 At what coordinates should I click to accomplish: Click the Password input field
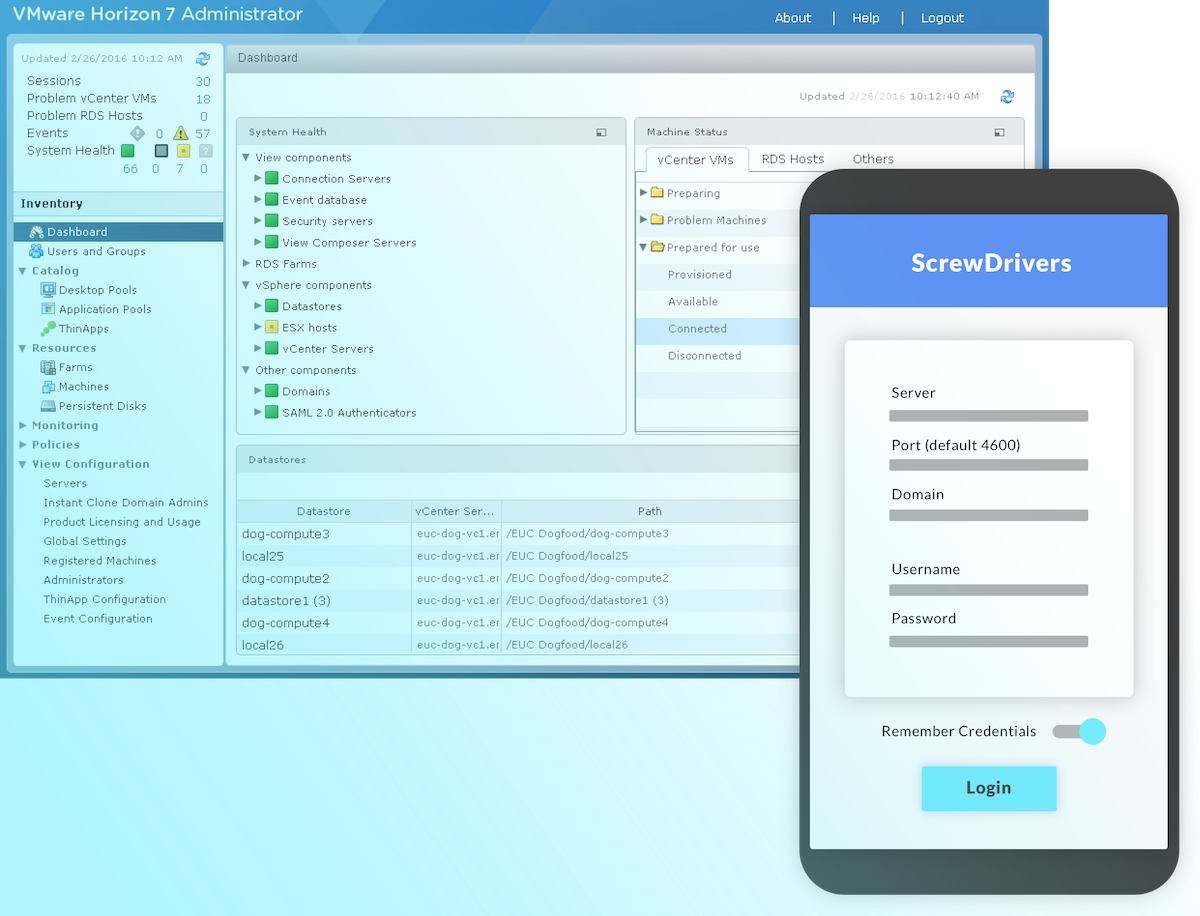tap(989, 641)
